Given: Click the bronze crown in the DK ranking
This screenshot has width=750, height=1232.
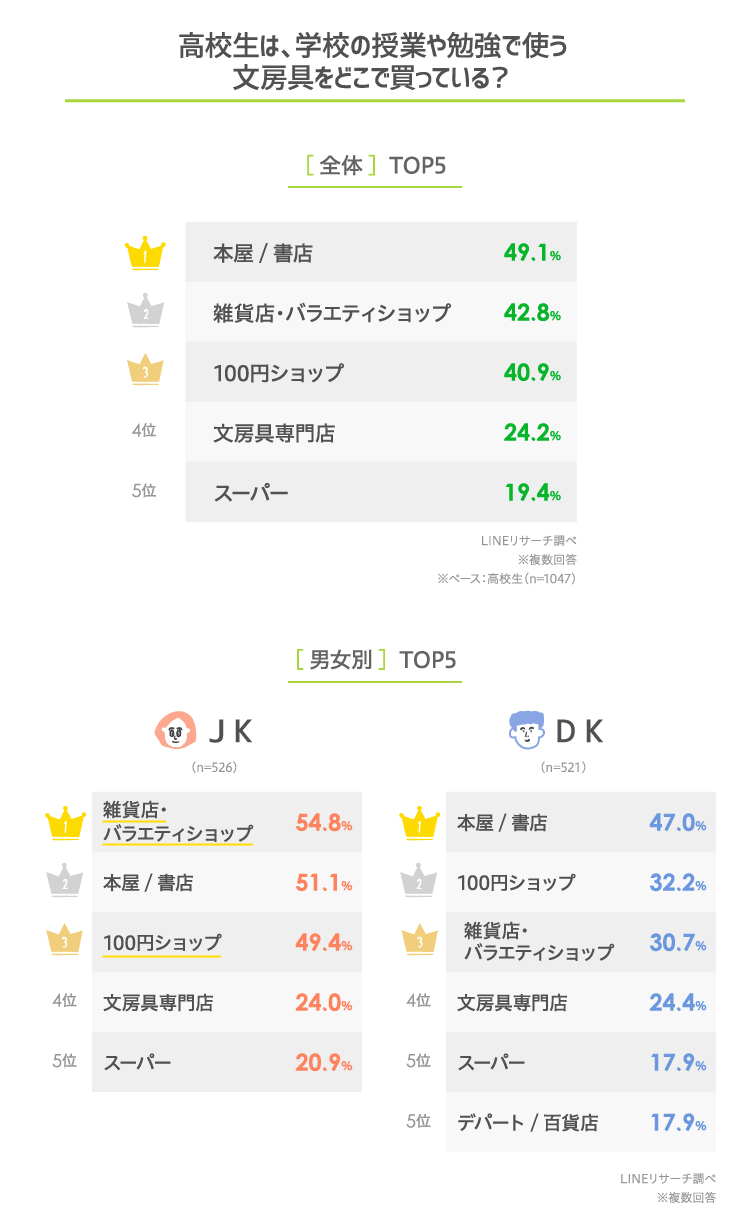Looking at the screenshot, I should (x=419, y=943).
